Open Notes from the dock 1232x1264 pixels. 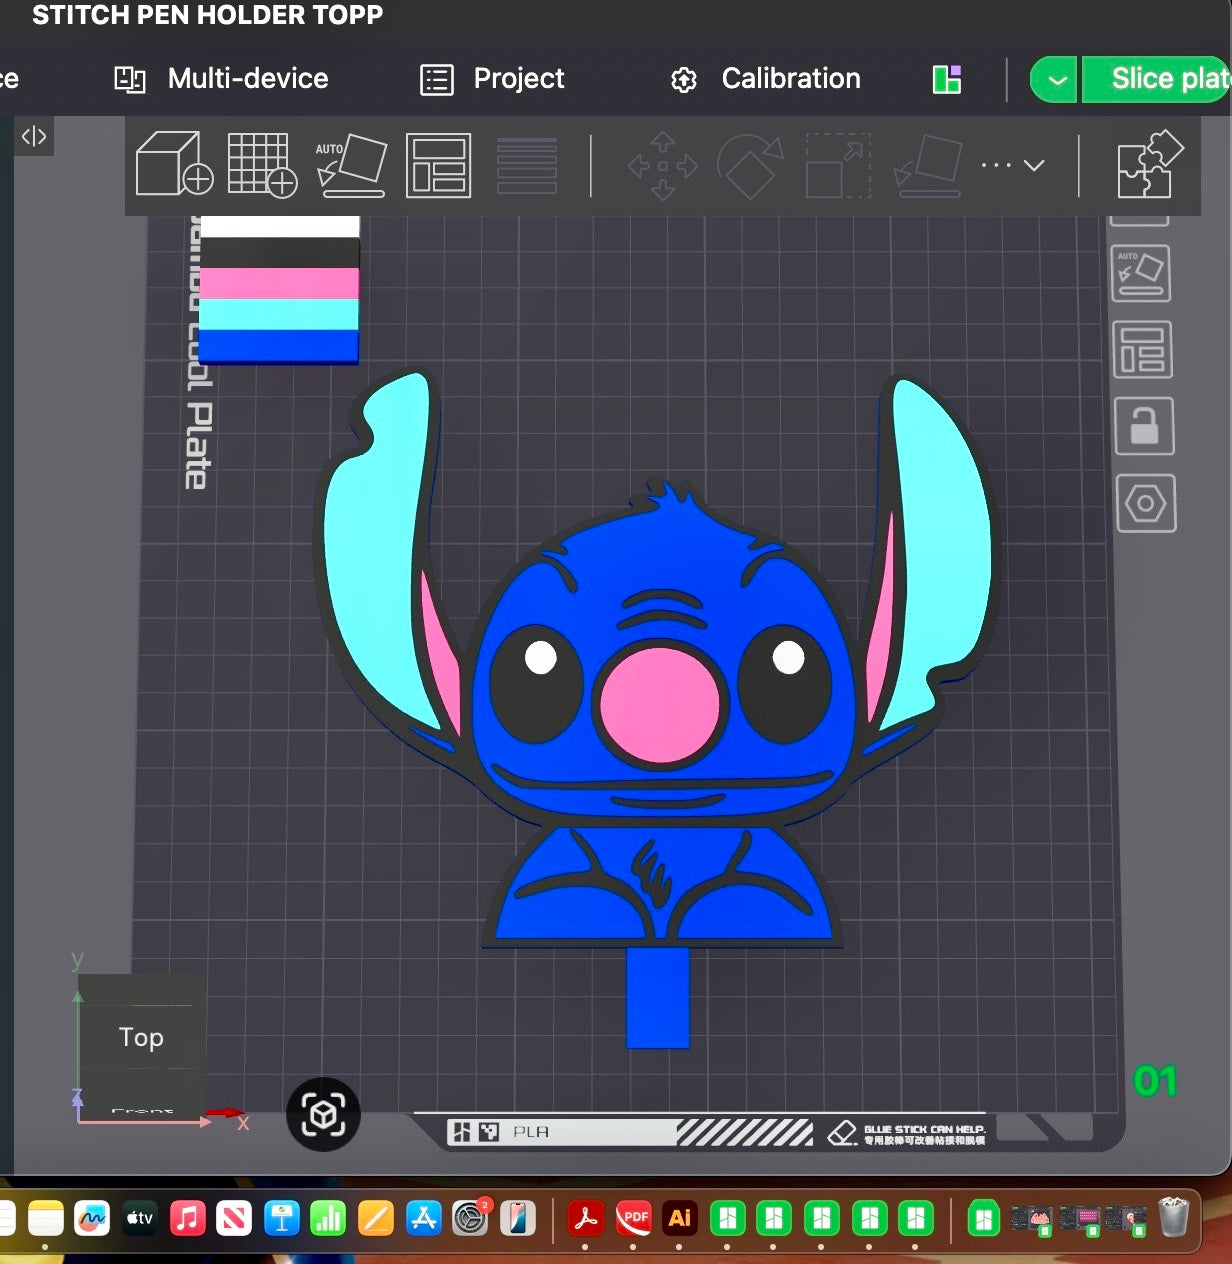[45, 1218]
